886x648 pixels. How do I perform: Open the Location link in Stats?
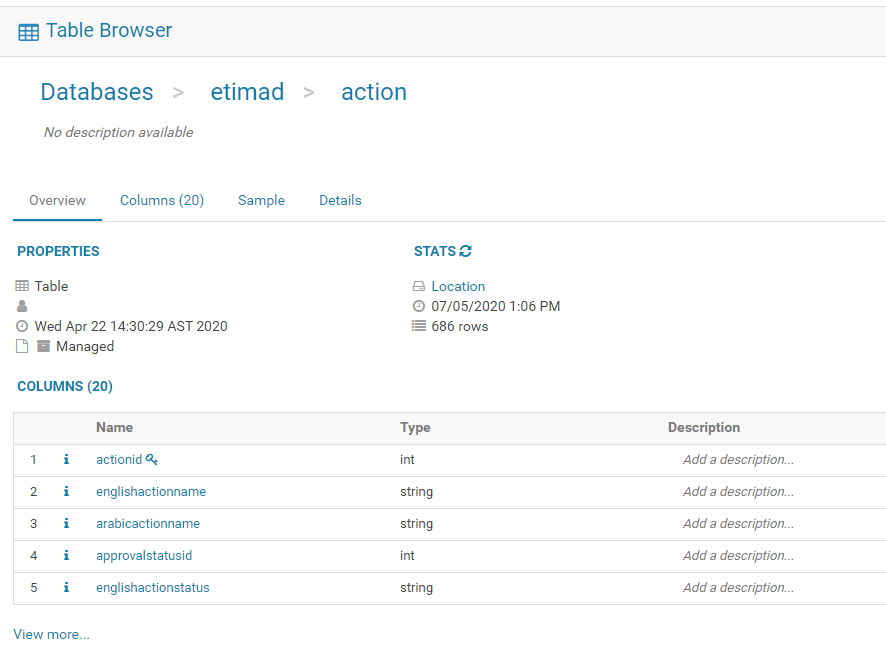pyautogui.click(x=458, y=286)
